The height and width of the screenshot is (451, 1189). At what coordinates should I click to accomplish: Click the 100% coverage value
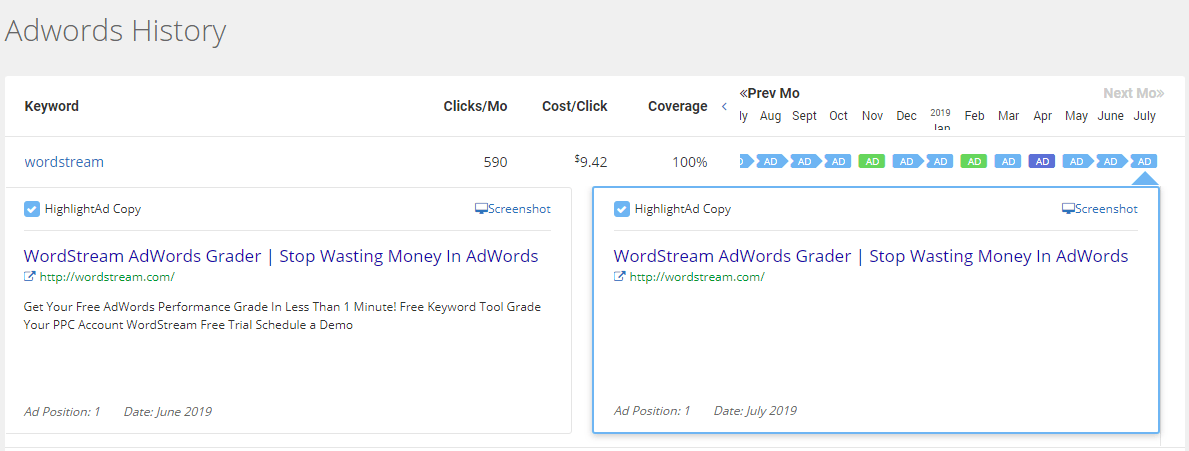pos(689,161)
